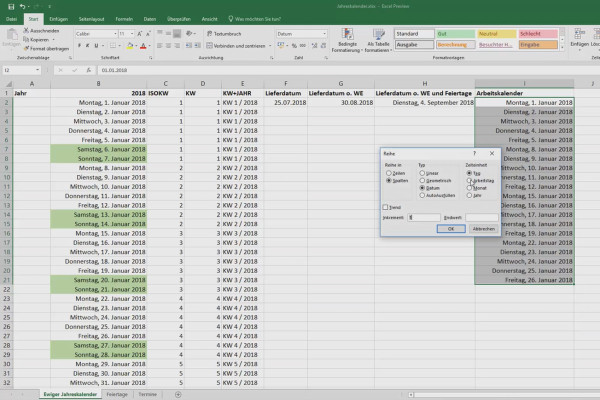
Task: Select Linear type radio button
Action: pyautogui.click(x=422, y=173)
